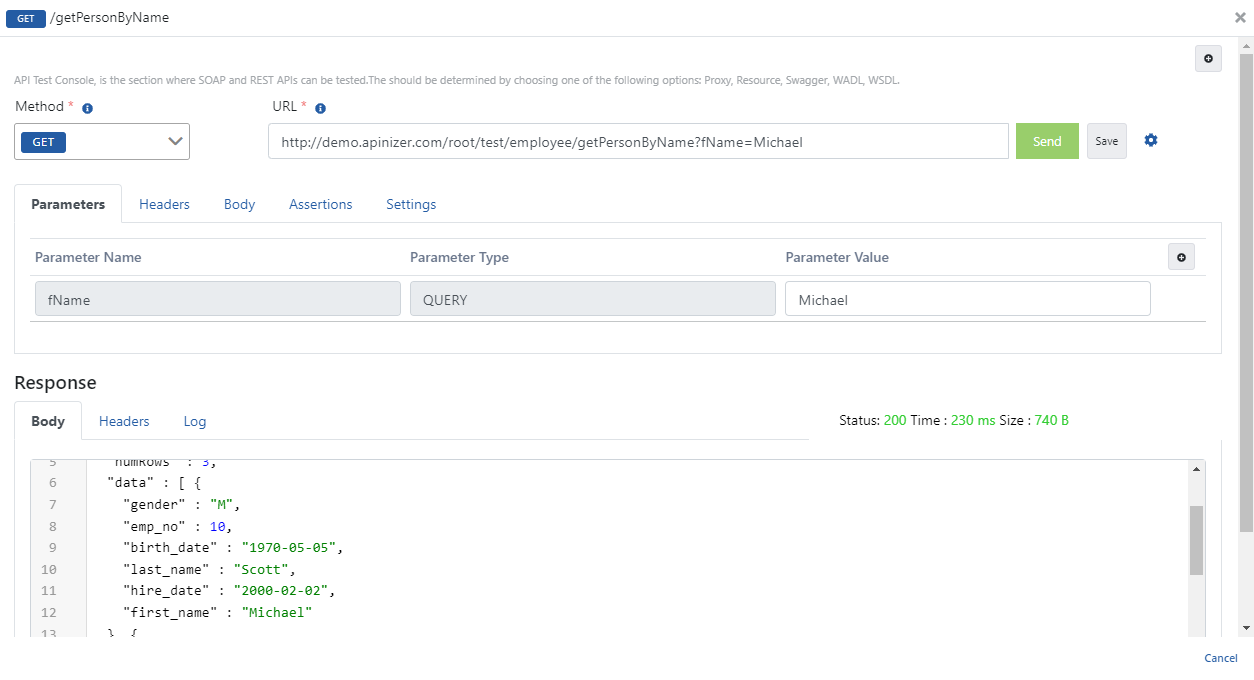Add a new parameter row with plus icon
Image resolution: width=1254 pixels, height=680 pixels.
pos(1181,257)
